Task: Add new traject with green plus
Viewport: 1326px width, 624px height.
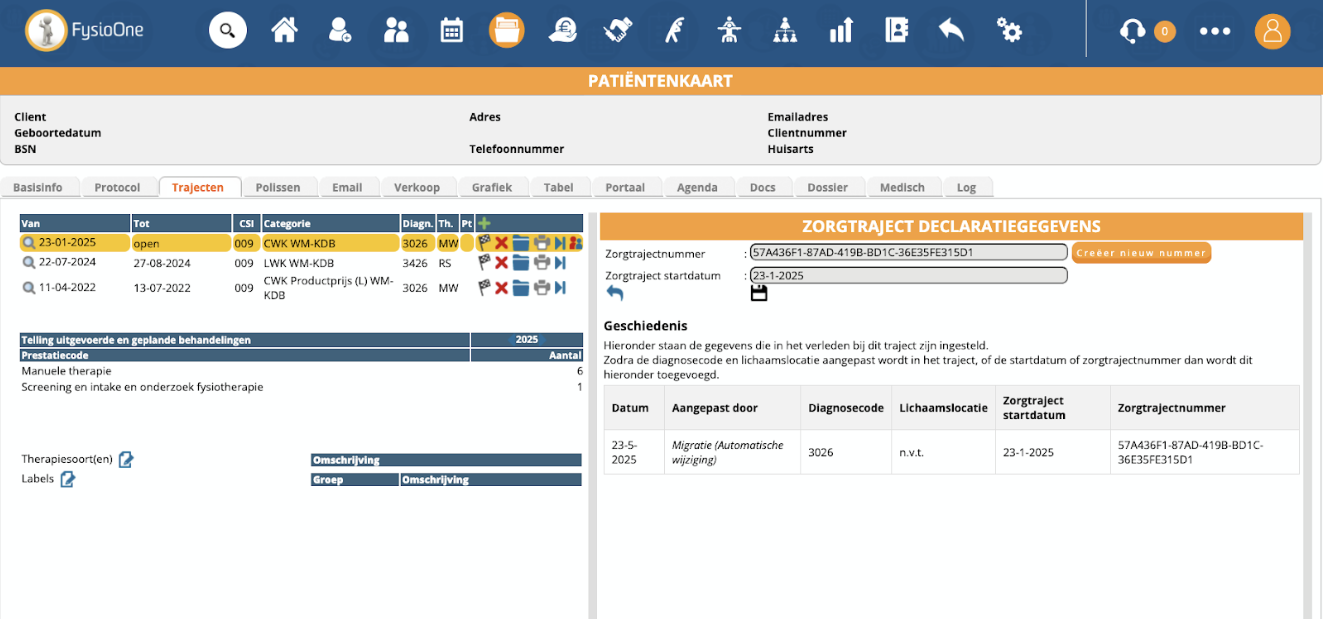Action: coord(484,223)
